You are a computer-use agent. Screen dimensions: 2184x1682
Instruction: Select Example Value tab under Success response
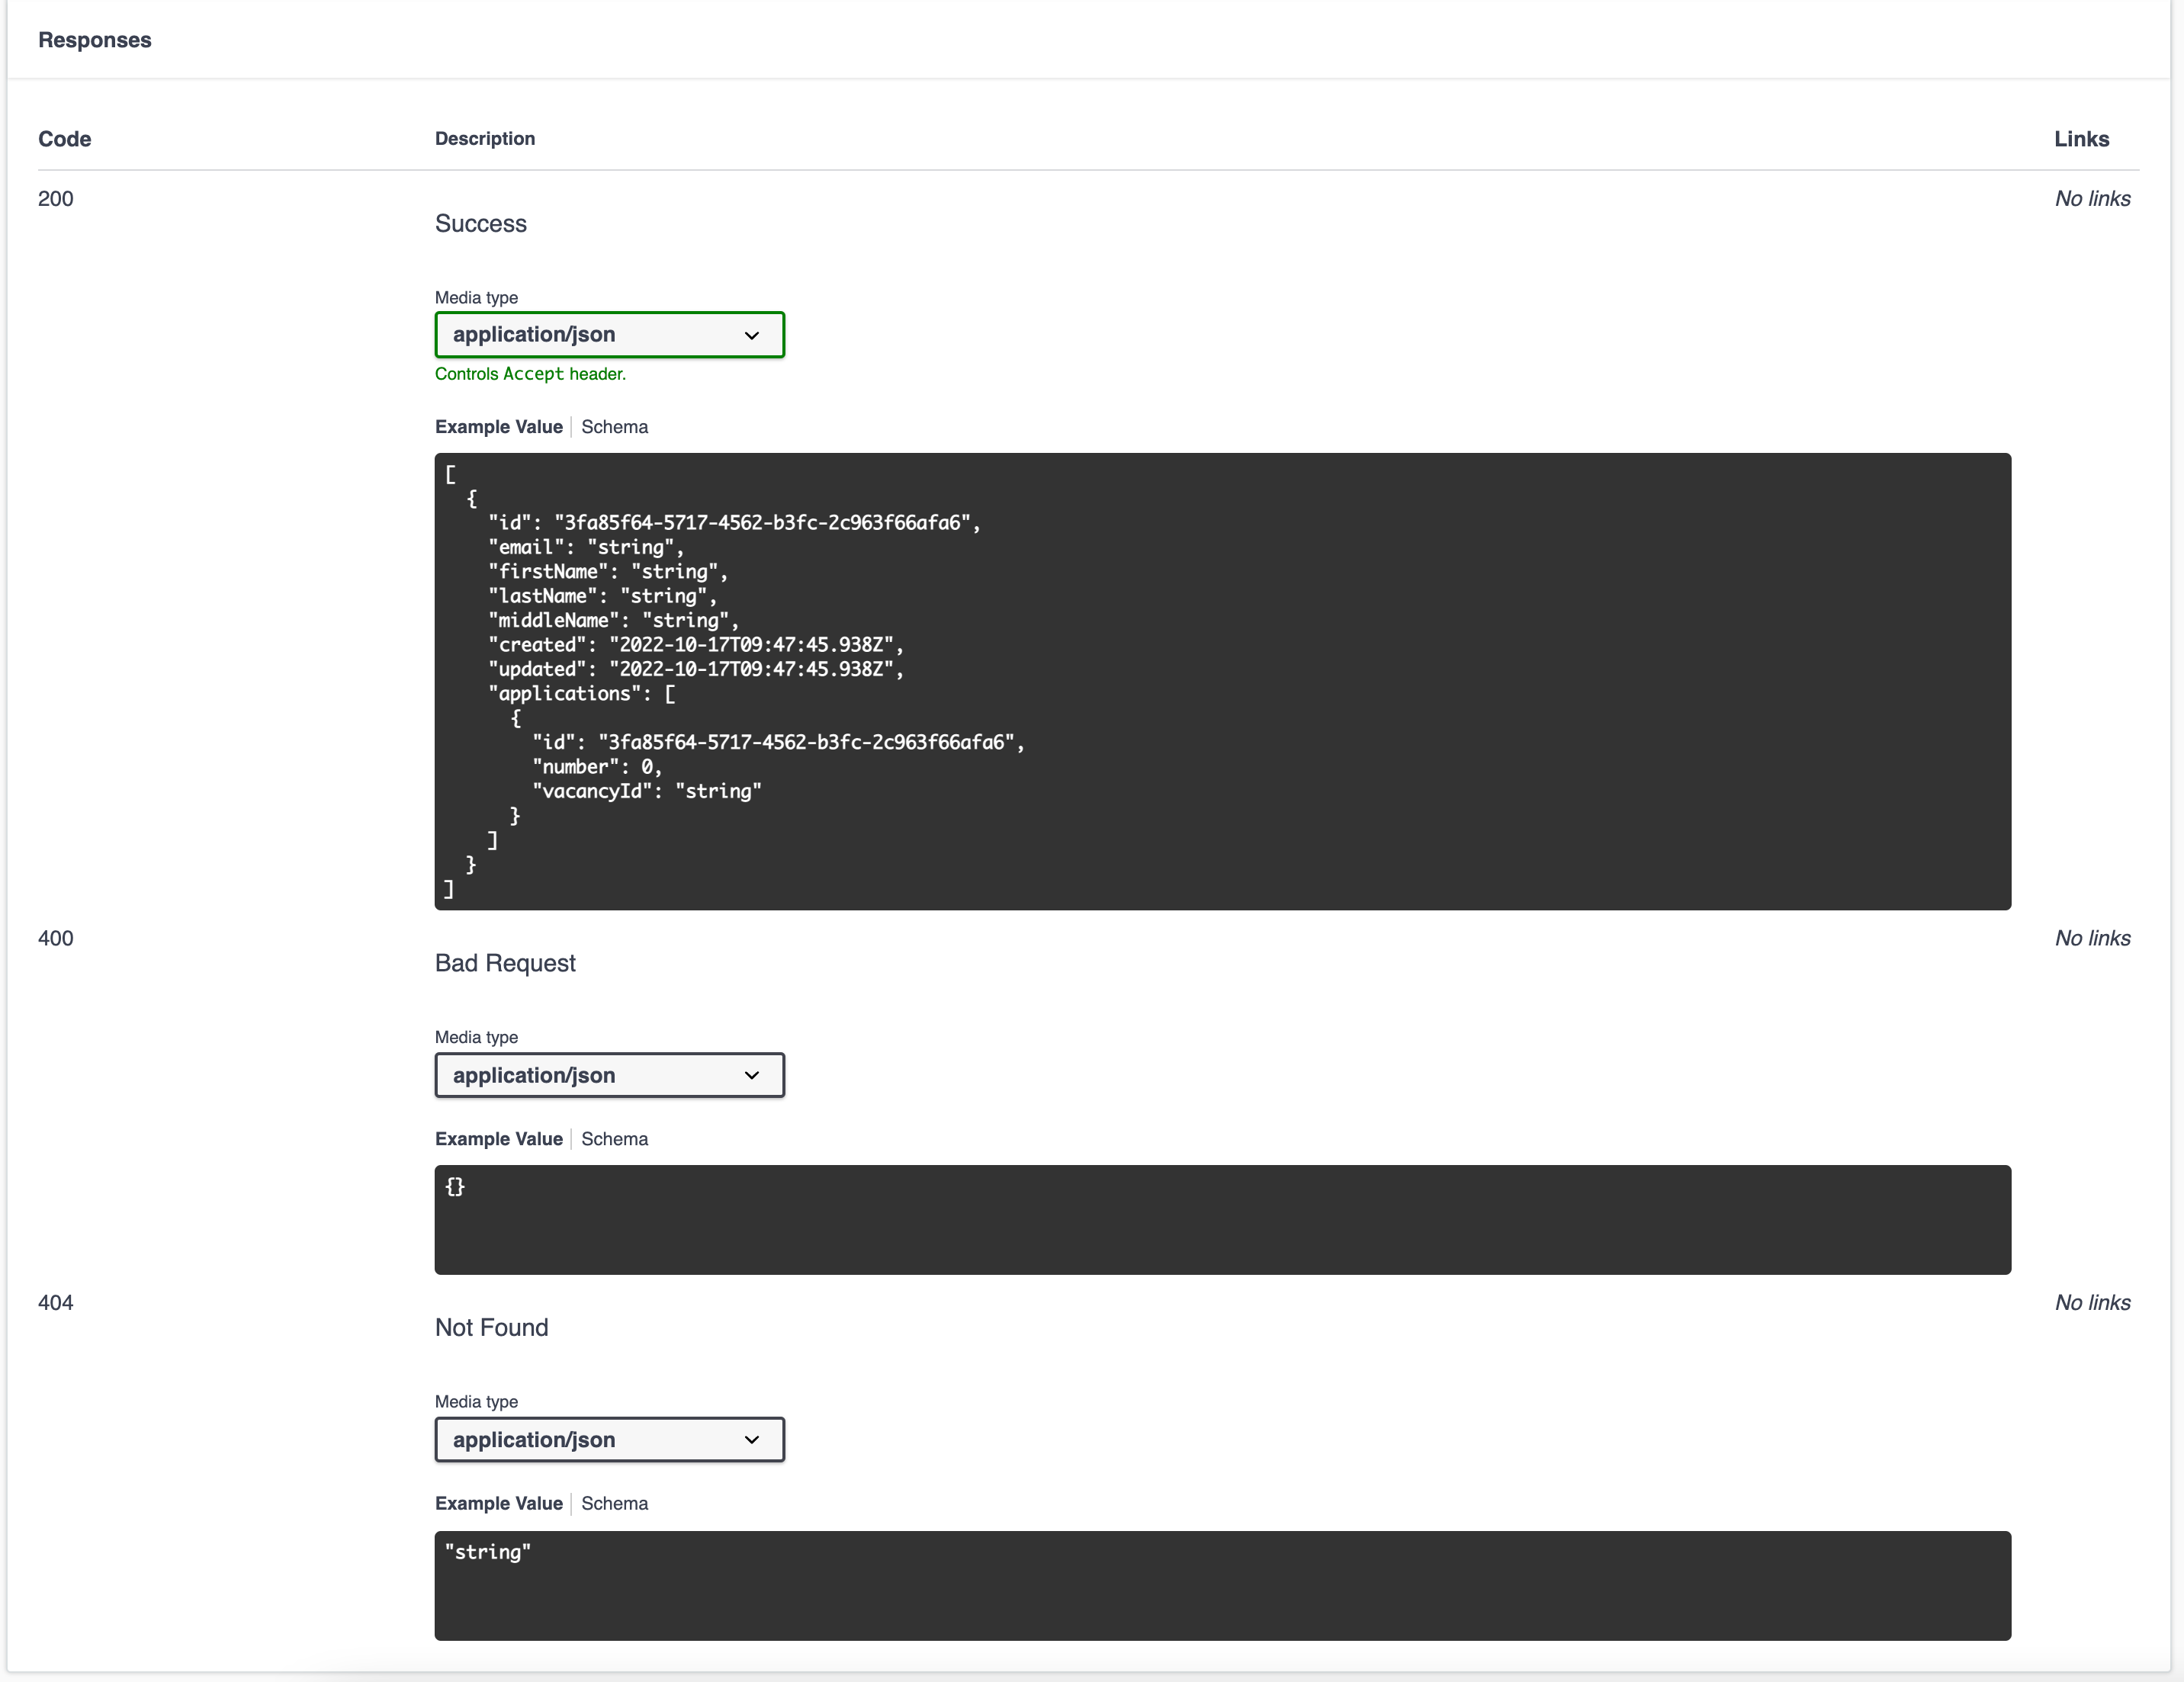point(498,427)
